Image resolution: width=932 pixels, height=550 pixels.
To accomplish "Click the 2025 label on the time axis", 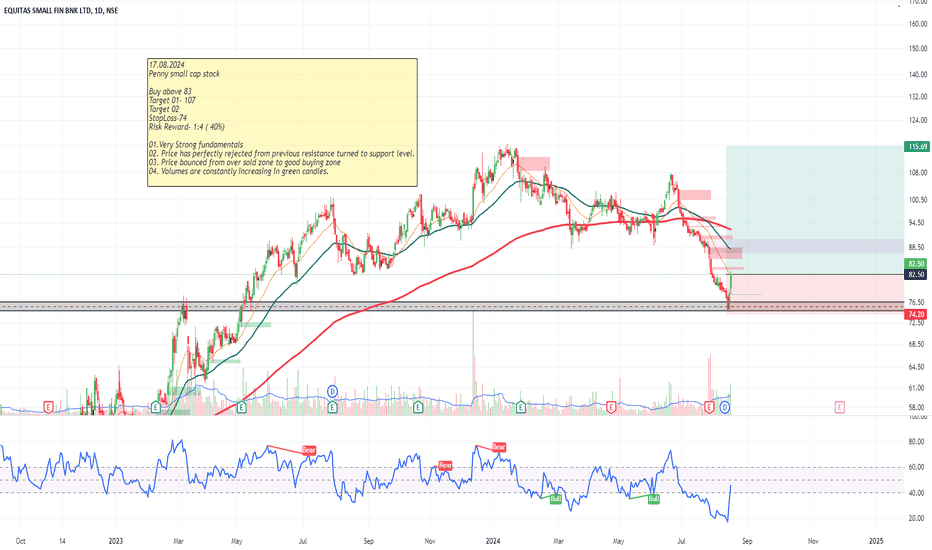I will tap(876, 541).
